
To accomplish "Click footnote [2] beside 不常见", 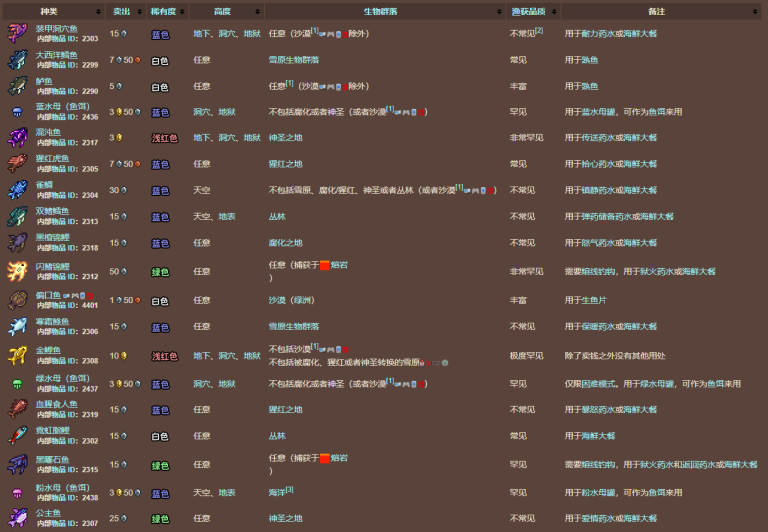I will [x=539, y=30].
